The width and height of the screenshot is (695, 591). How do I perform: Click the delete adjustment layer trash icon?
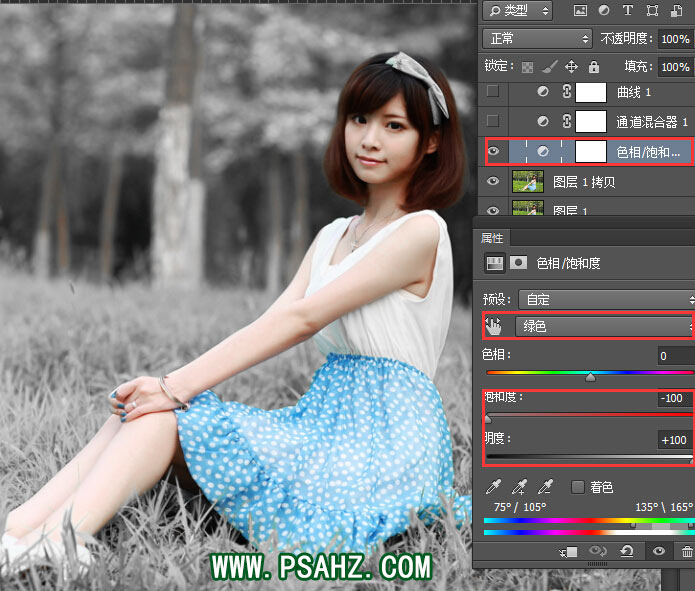click(687, 551)
